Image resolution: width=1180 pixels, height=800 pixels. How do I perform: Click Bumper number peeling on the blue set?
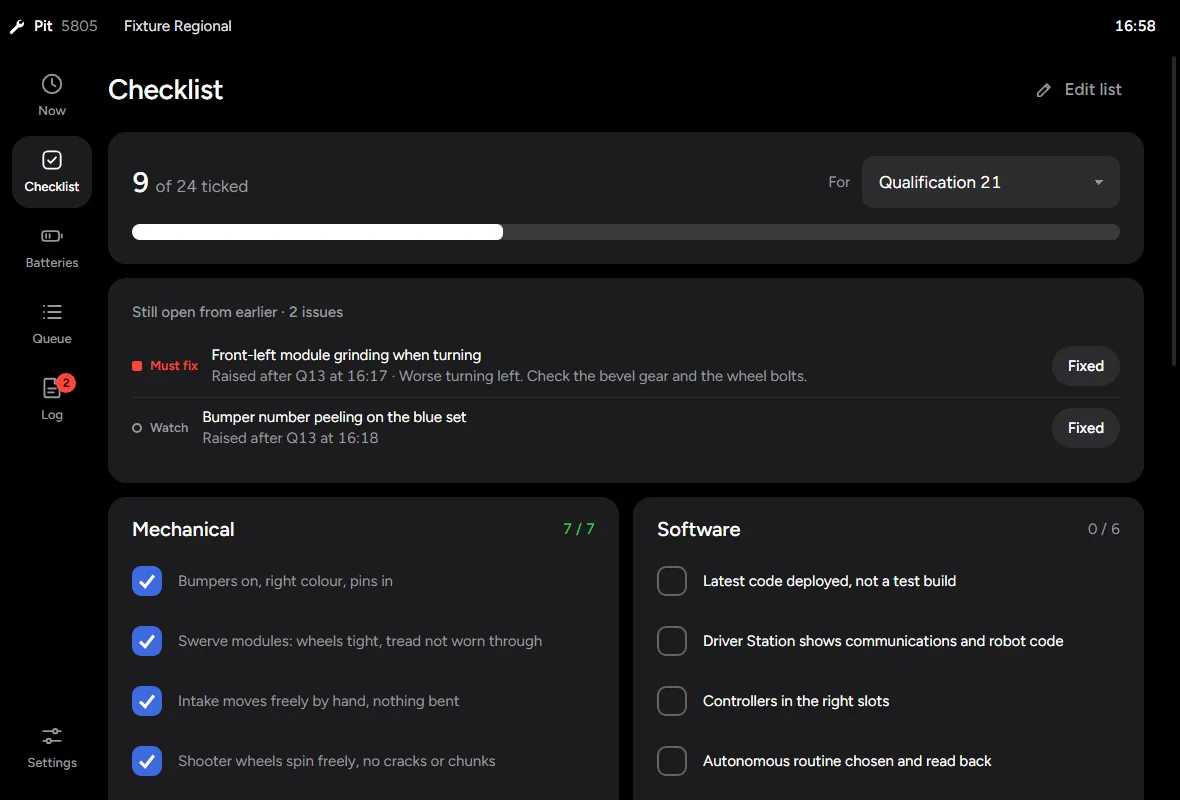coord(334,418)
